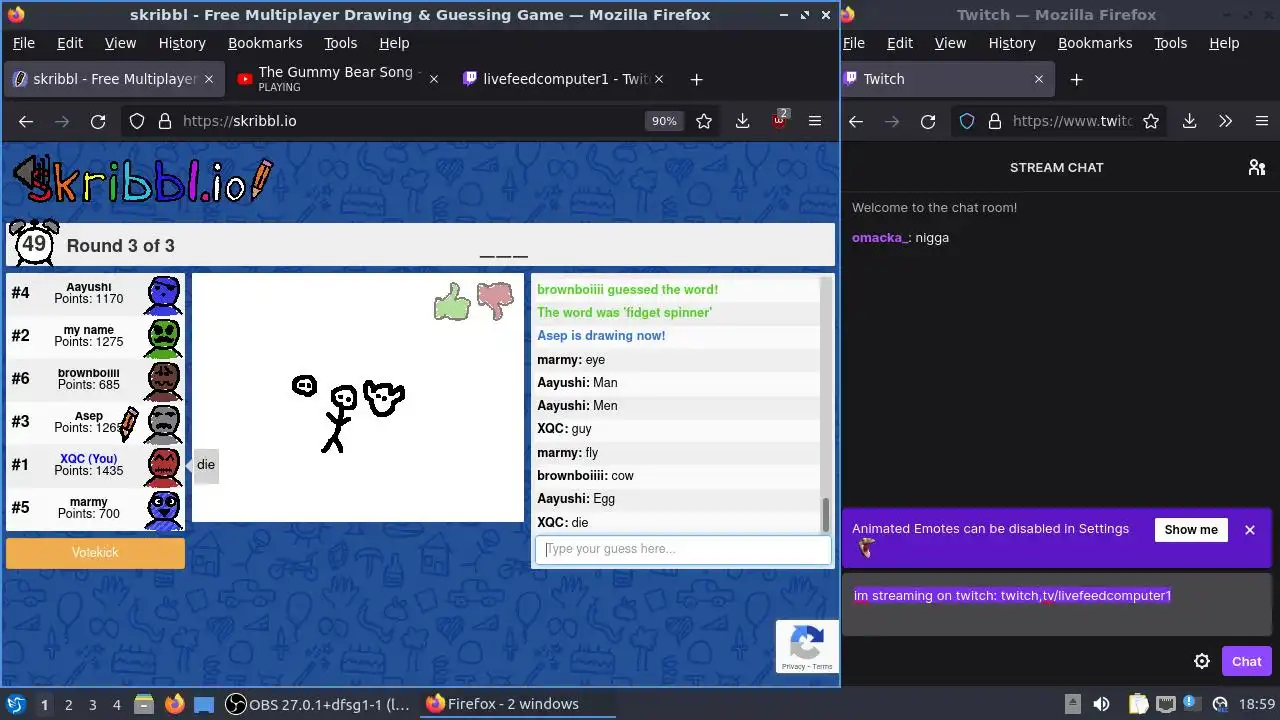Image resolution: width=1280 pixels, height=720 pixels.
Task: Click the thumbs up like icon on canvas
Action: (452, 301)
